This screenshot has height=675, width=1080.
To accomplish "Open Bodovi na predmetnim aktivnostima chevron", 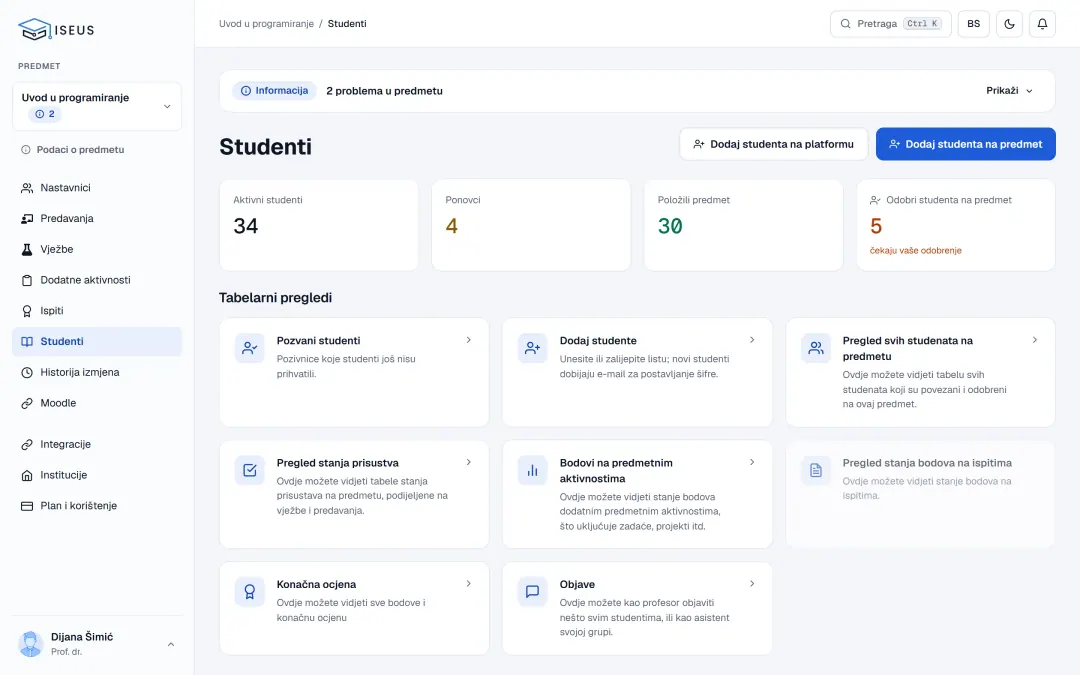I will (752, 462).
